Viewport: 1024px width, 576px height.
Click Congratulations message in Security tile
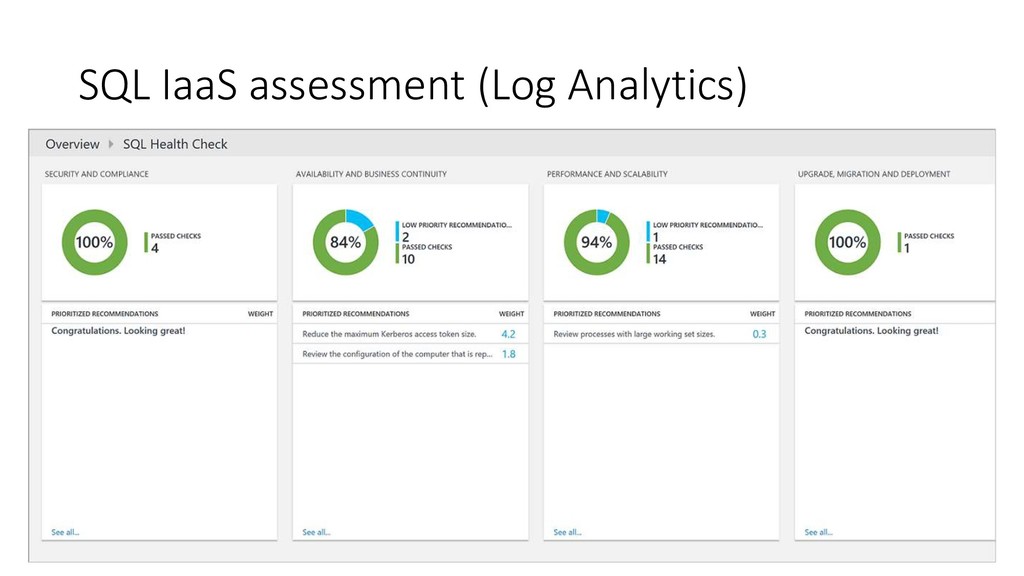(118, 330)
